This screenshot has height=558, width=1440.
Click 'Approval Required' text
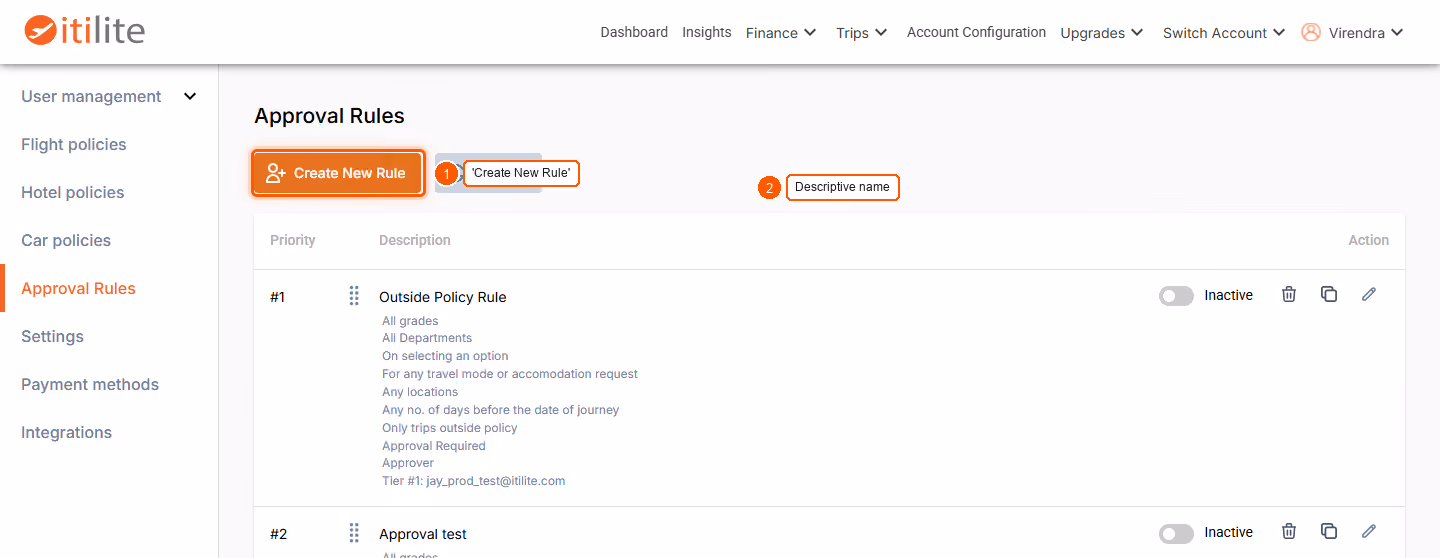434,446
